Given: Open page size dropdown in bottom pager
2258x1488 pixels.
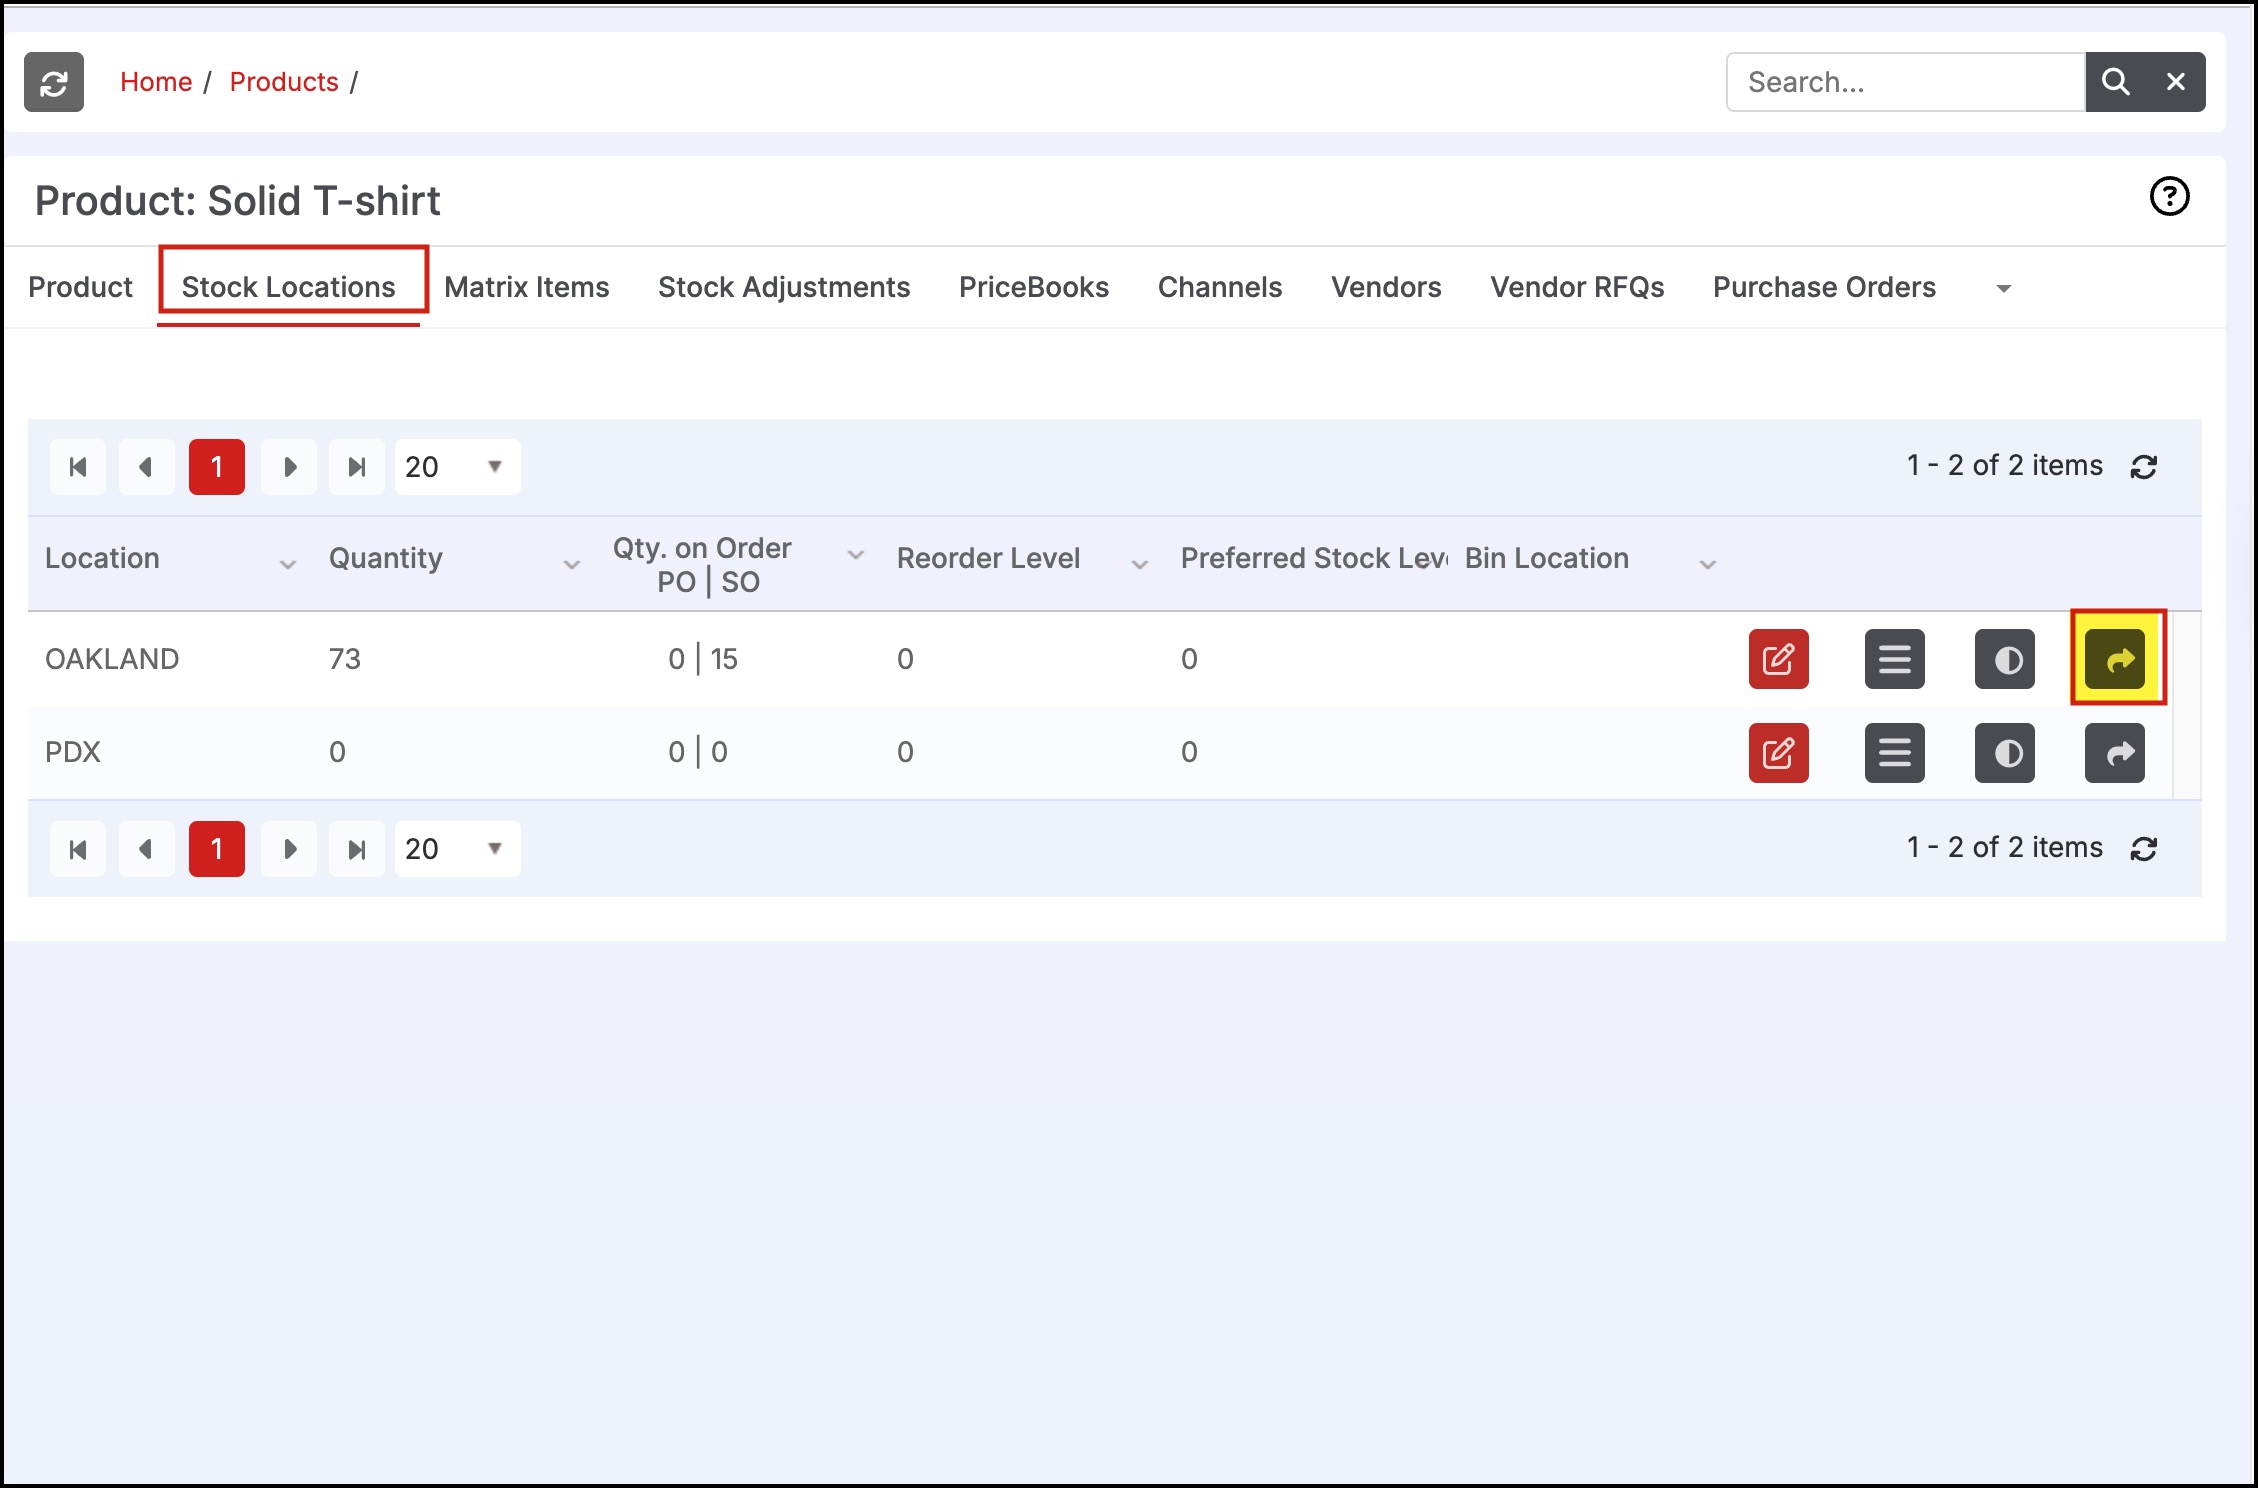Looking at the screenshot, I should [x=458, y=849].
